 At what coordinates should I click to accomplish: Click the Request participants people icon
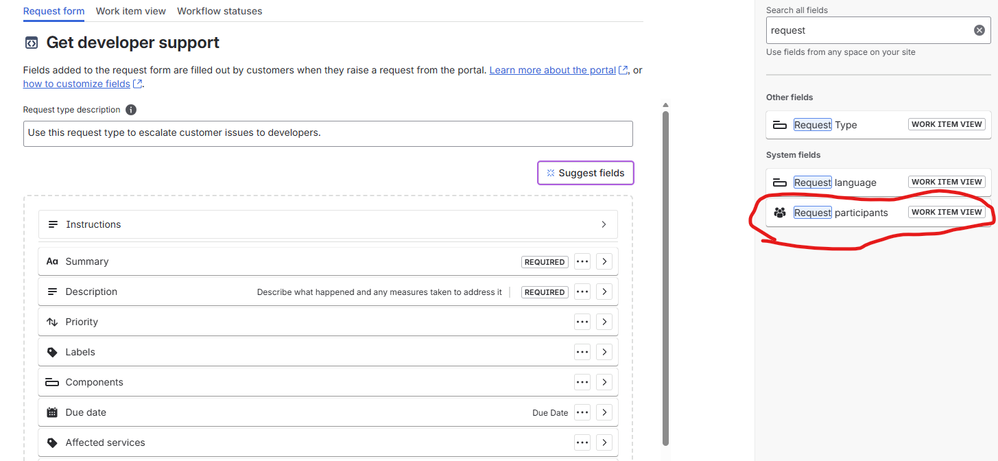point(780,213)
